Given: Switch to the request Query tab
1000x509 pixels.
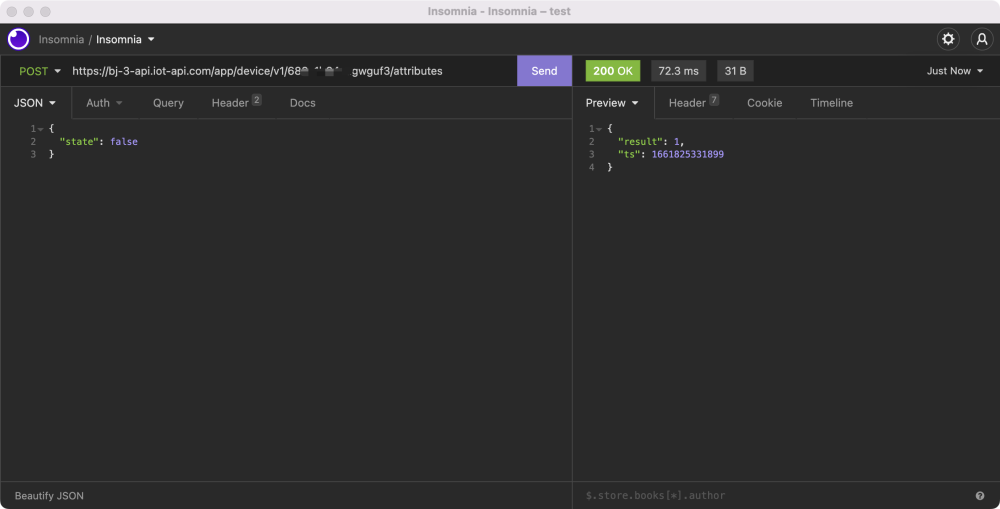Looking at the screenshot, I should point(168,103).
